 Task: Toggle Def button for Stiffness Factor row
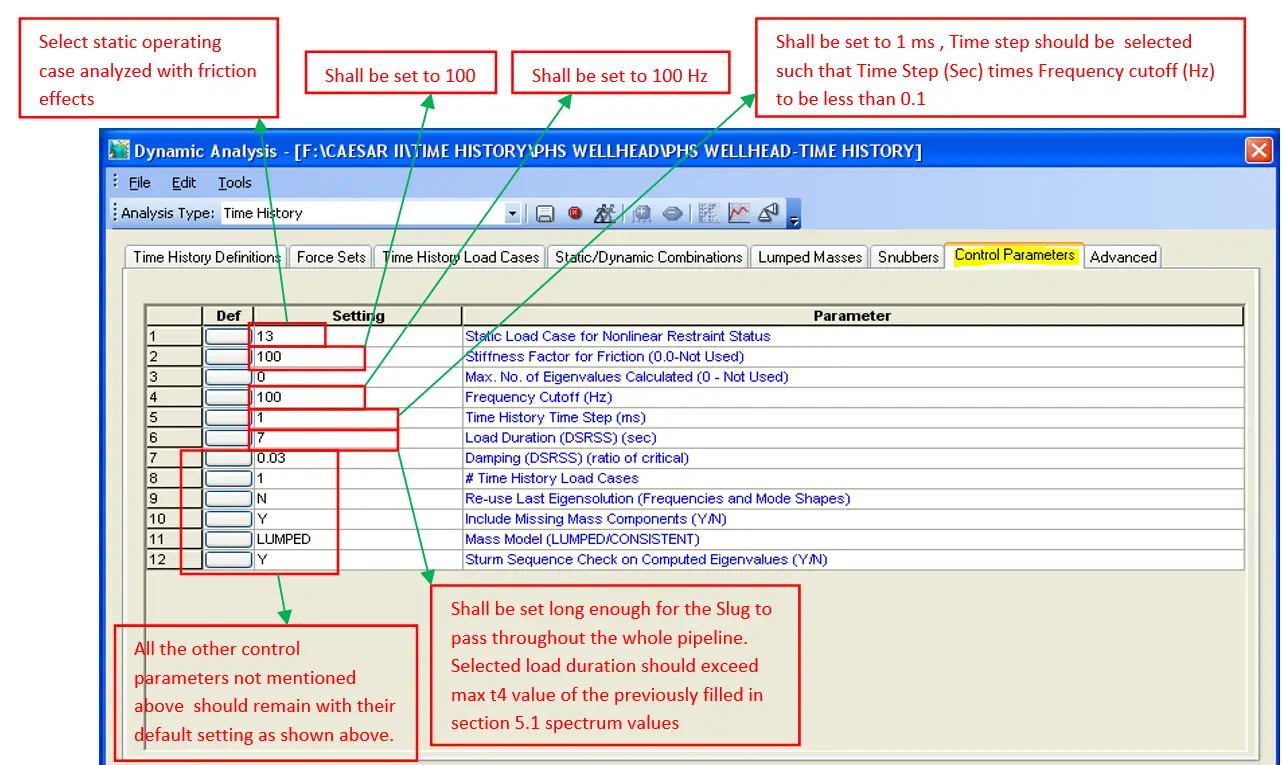227,357
